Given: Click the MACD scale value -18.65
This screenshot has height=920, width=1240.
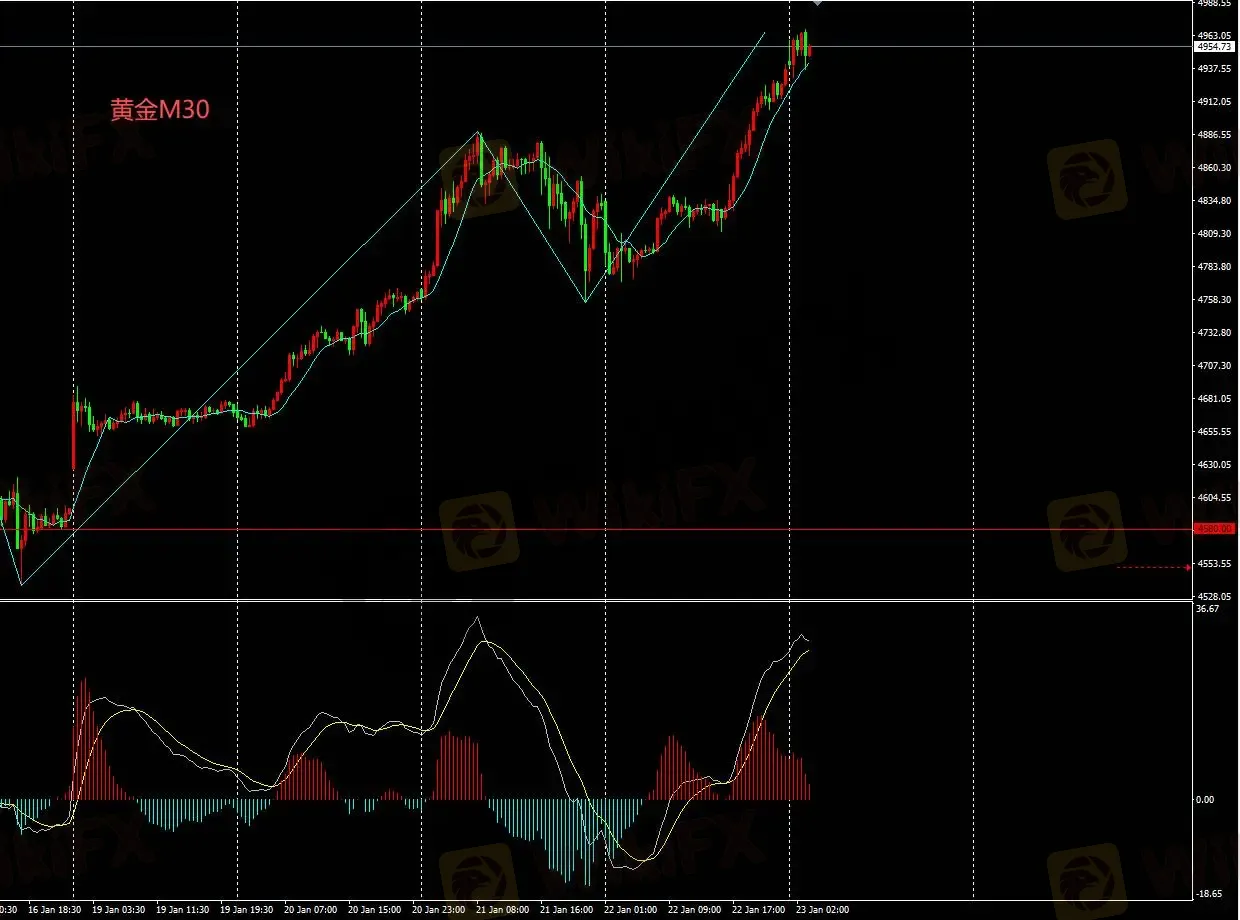Looking at the screenshot, I should pyautogui.click(x=1209, y=894).
